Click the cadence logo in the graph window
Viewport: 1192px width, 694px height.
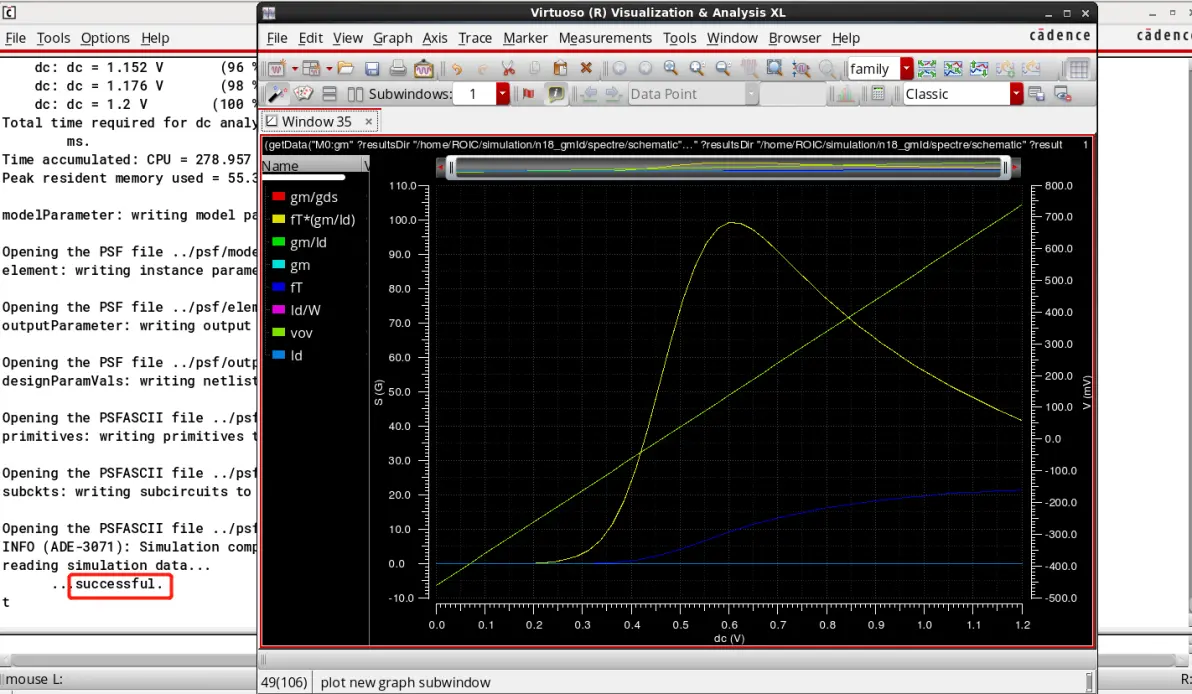point(1060,36)
